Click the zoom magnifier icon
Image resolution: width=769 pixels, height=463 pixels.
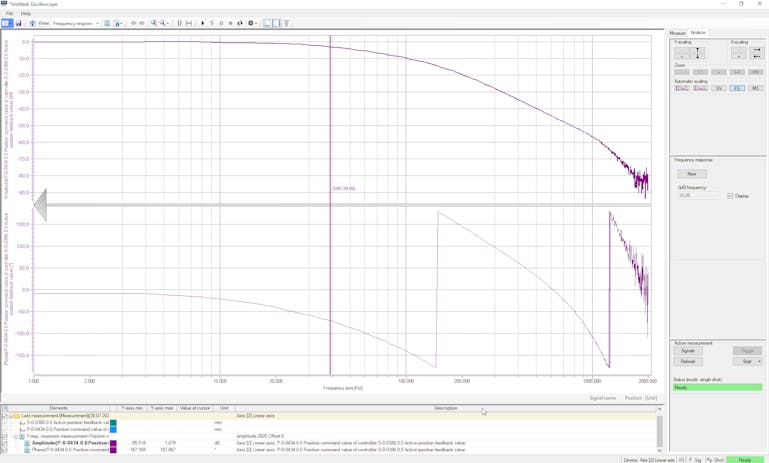pyautogui.click(x=154, y=23)
